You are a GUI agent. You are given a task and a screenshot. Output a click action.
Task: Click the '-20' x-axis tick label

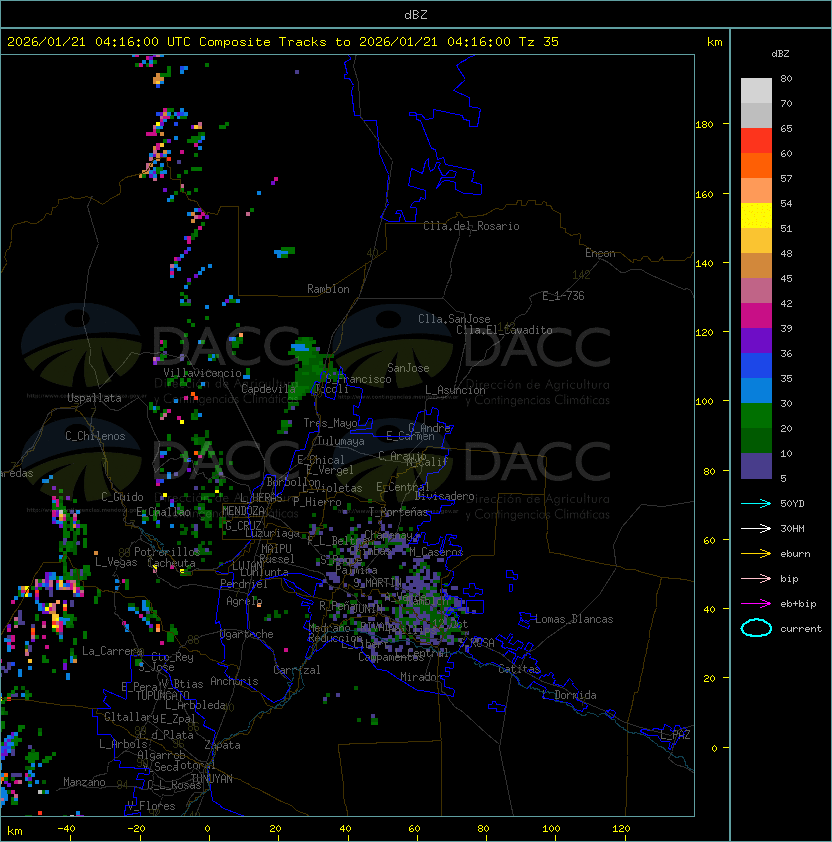click(x=136, y=829)
